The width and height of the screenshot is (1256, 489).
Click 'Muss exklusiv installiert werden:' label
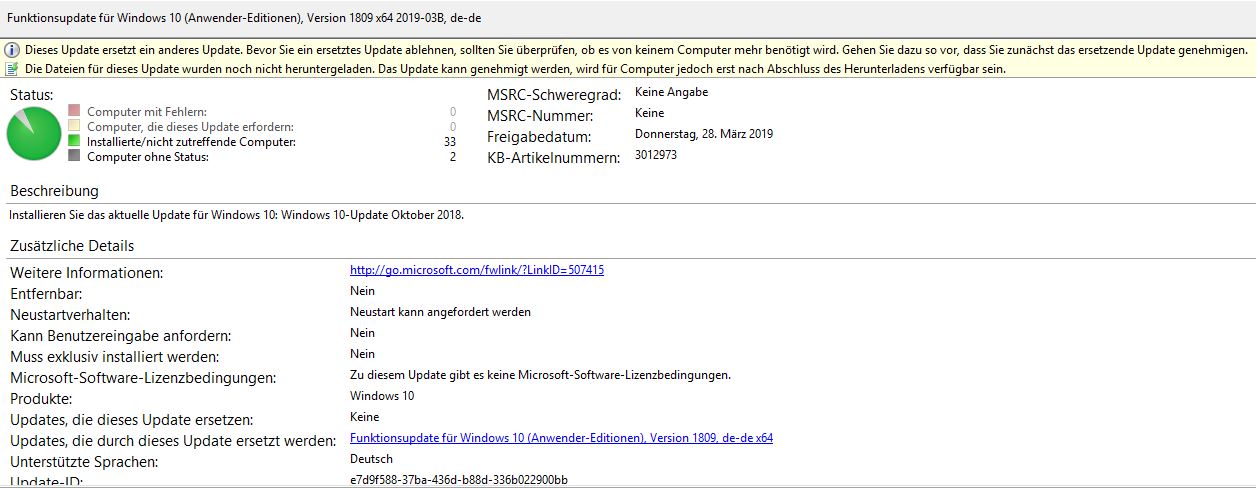point(114,357)
